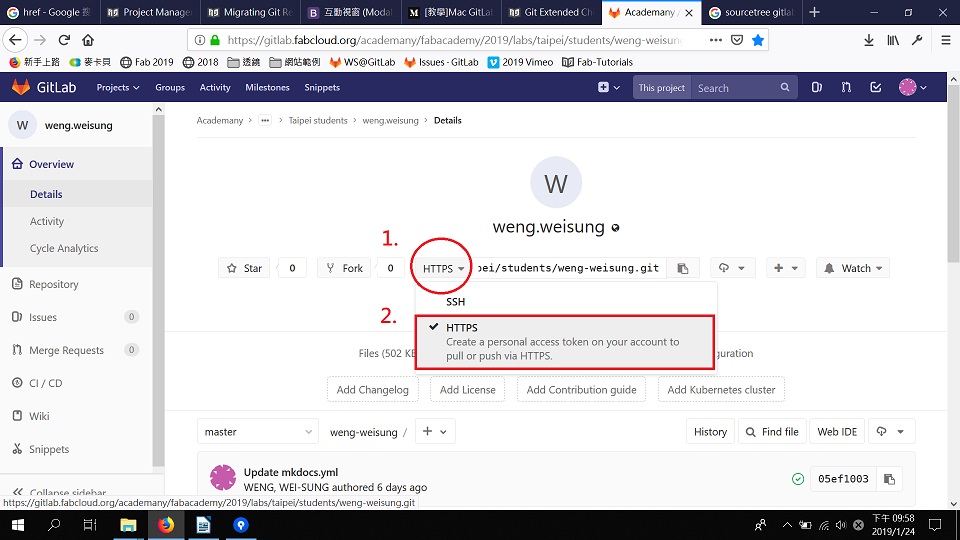Open the master branch dropdown
The image size is (960, 540).
258,432
